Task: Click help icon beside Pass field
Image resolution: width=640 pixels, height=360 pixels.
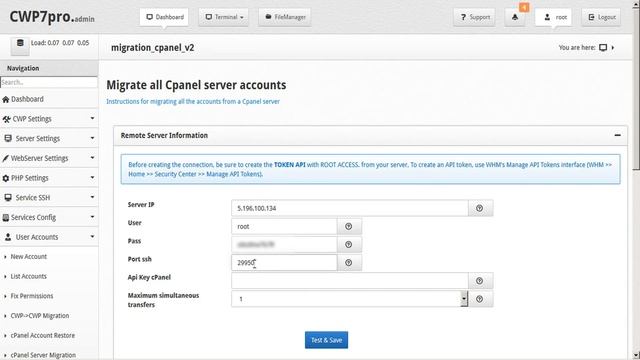Action: (x=349, y=244)
